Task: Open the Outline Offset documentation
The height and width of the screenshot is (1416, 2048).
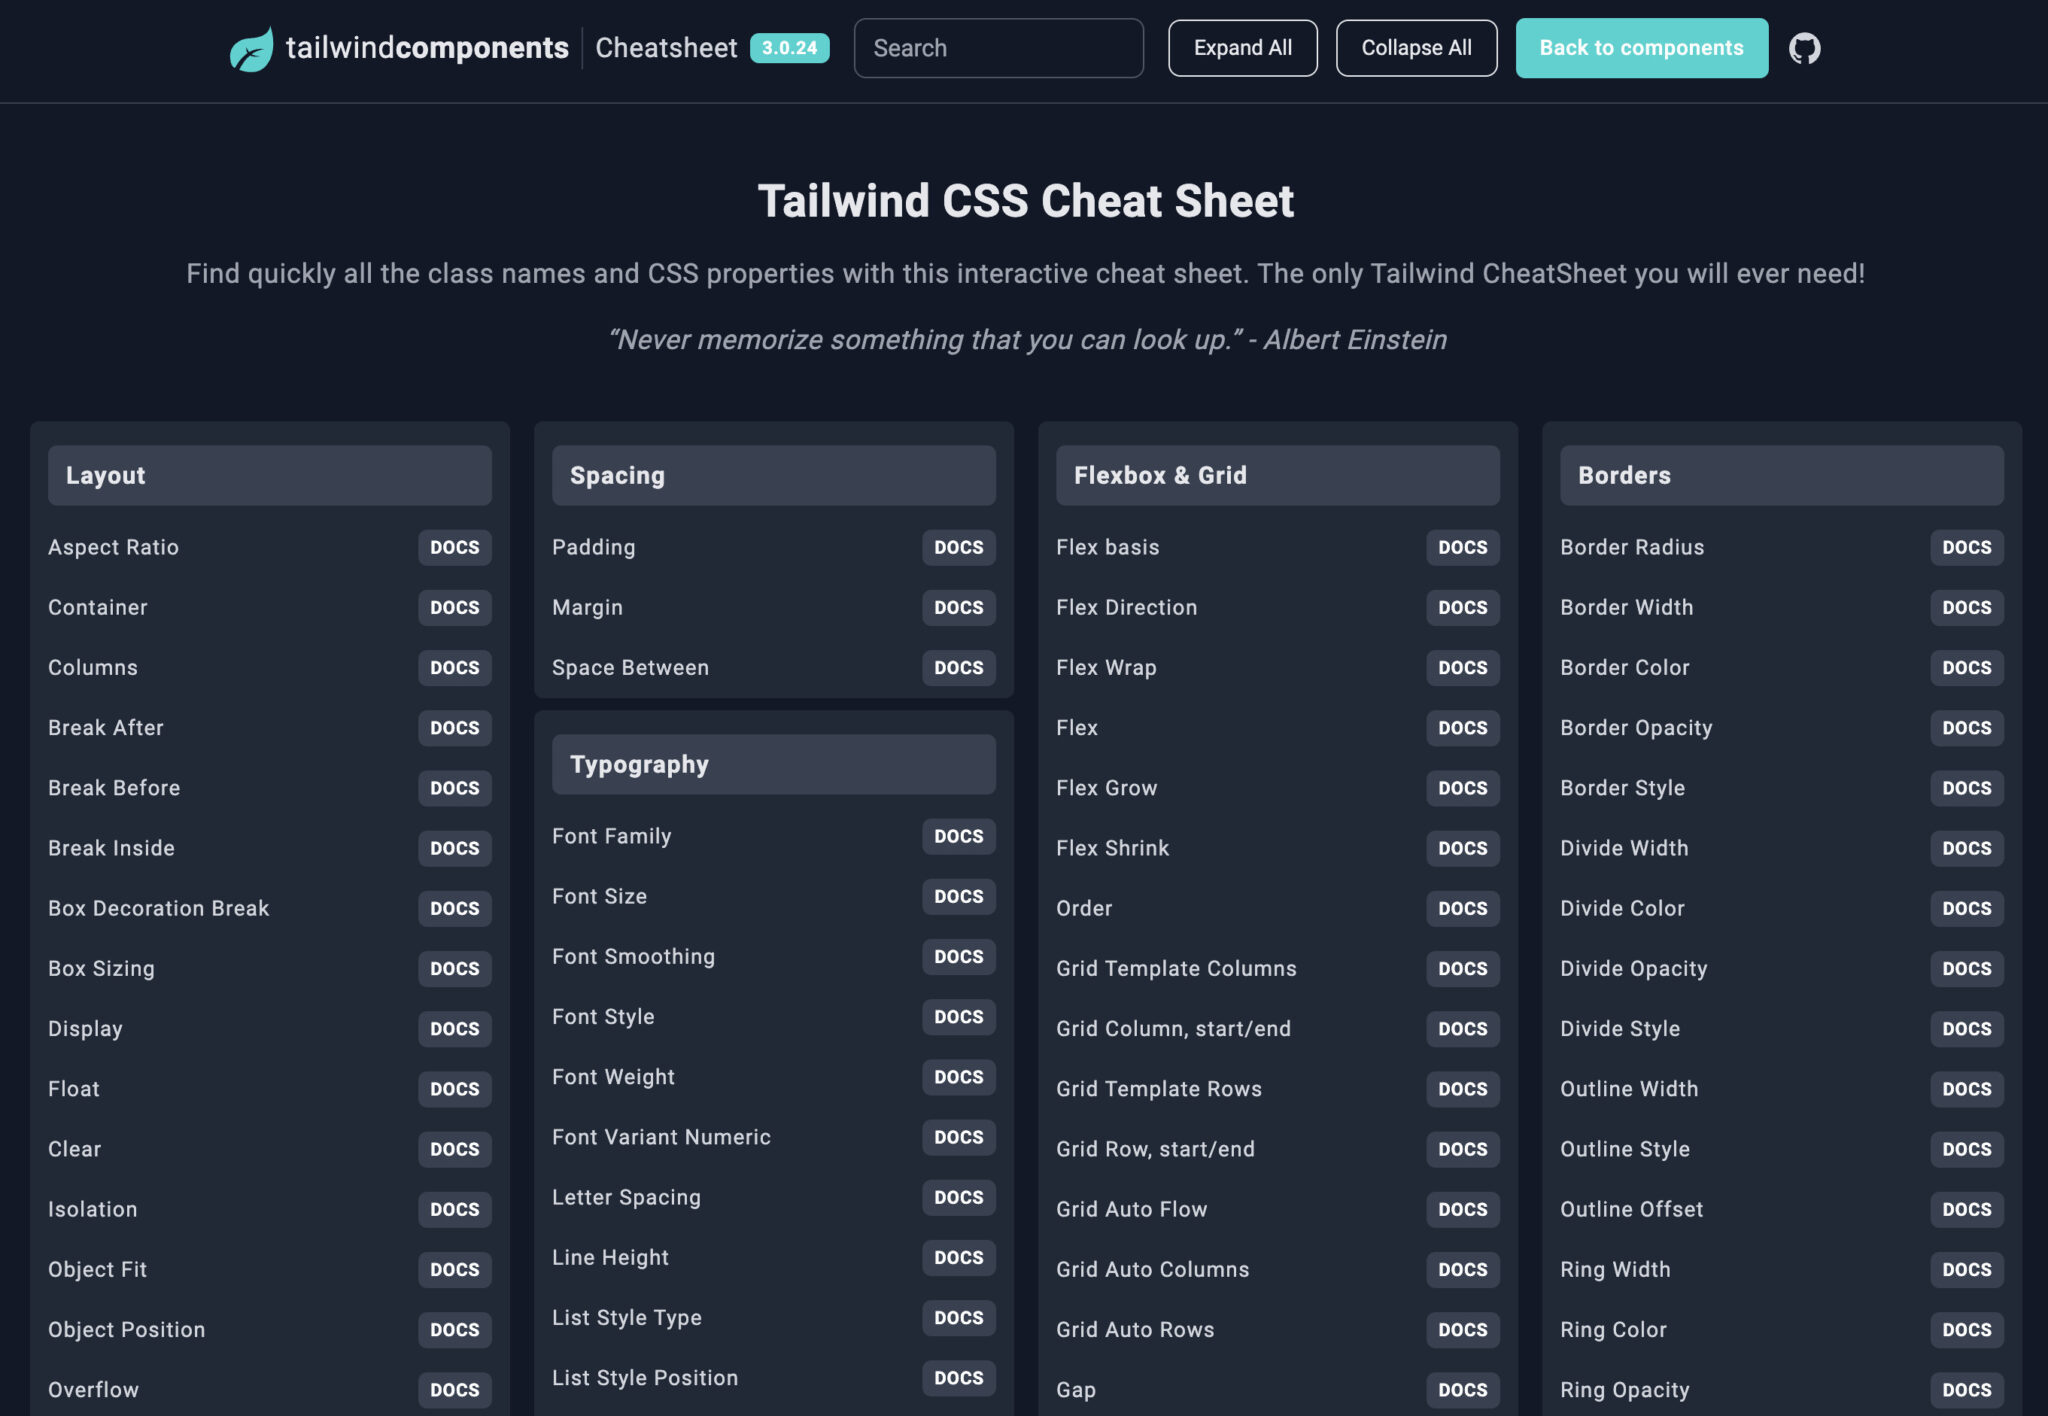Action: click(x=1965, y=1209)
